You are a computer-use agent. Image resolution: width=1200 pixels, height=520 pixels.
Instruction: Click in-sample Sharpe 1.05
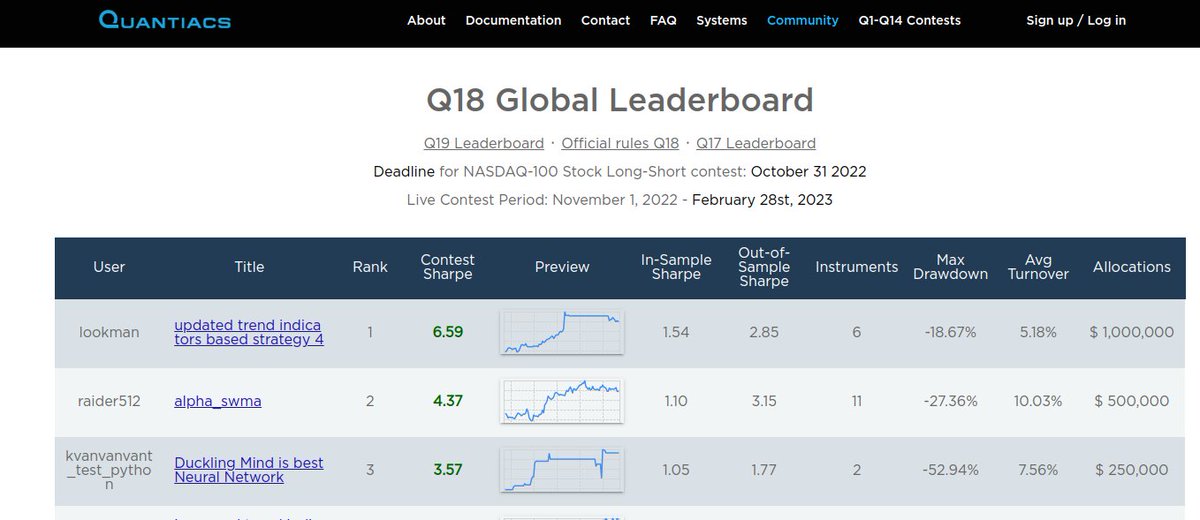click(x=676, y=470)
